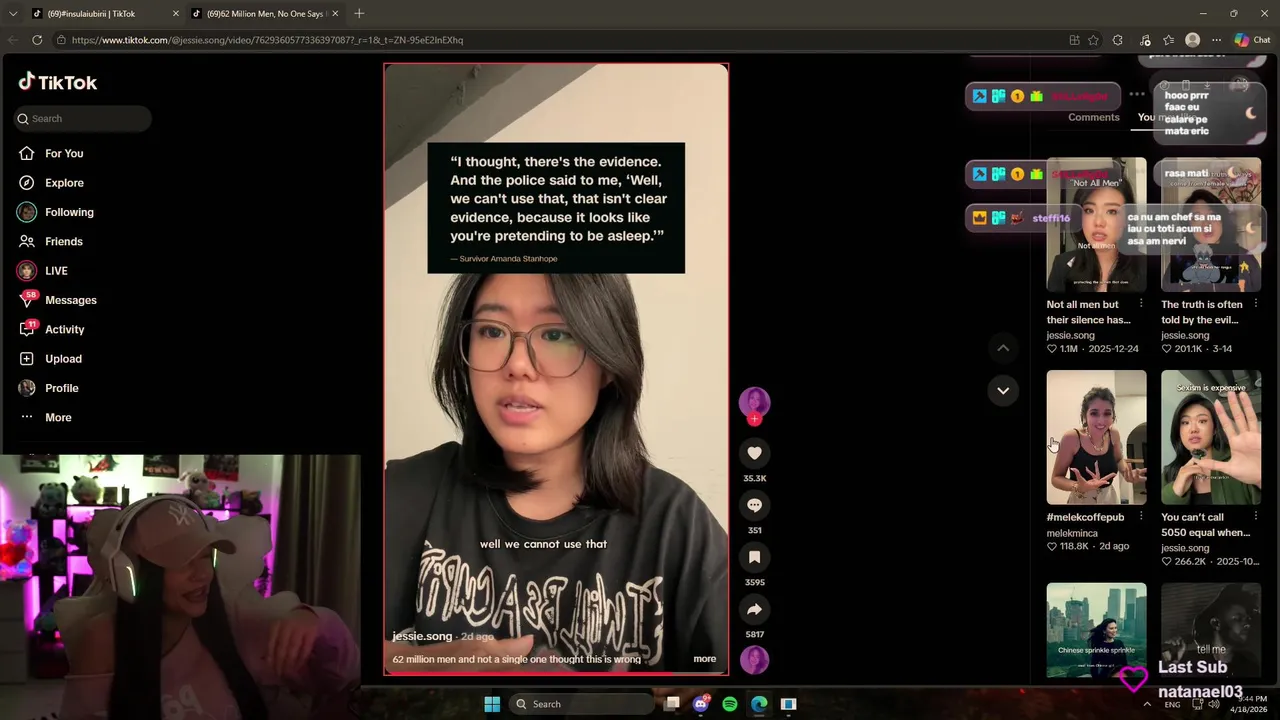Open Microsoft Edge from taskbar
The height and width of the screenshot is (720, 1280).
coord(759,704)
